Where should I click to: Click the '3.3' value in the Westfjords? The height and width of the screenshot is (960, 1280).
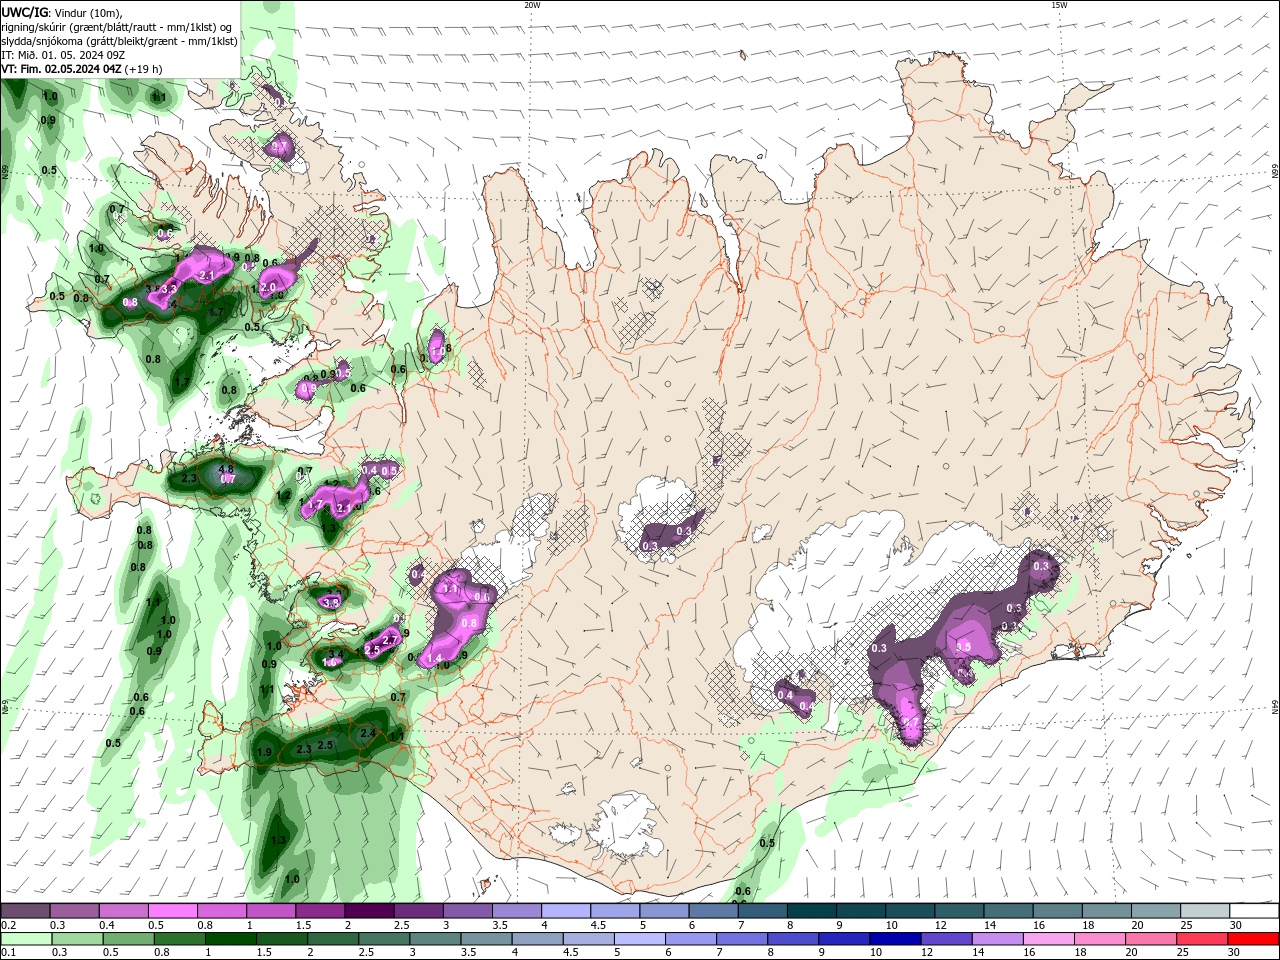[x=169, y=289]
